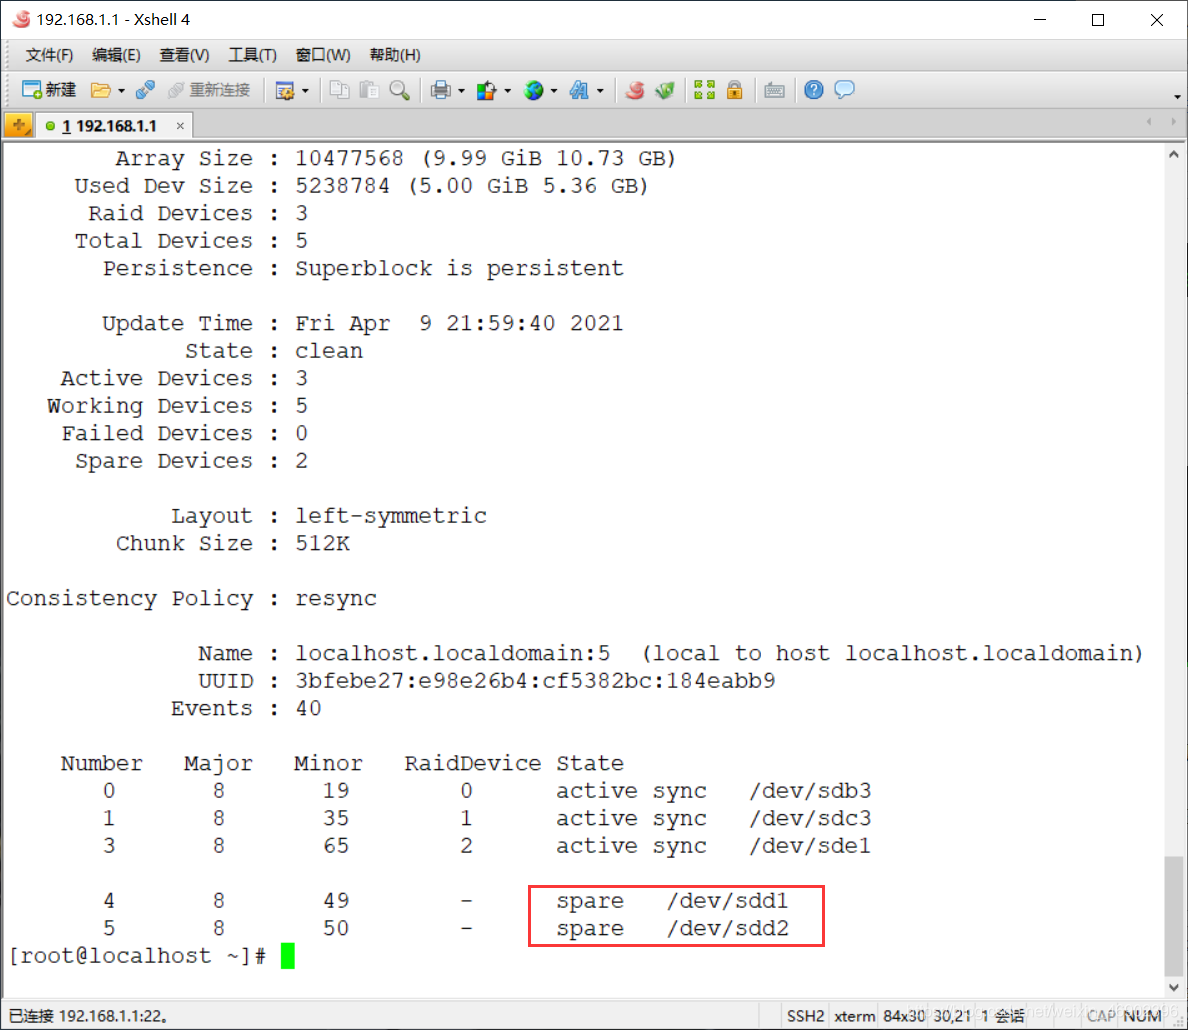Click the /dev/sdd2 spare entry
The height and width of the screenshot is (1030, 1188).
(727, 928)
